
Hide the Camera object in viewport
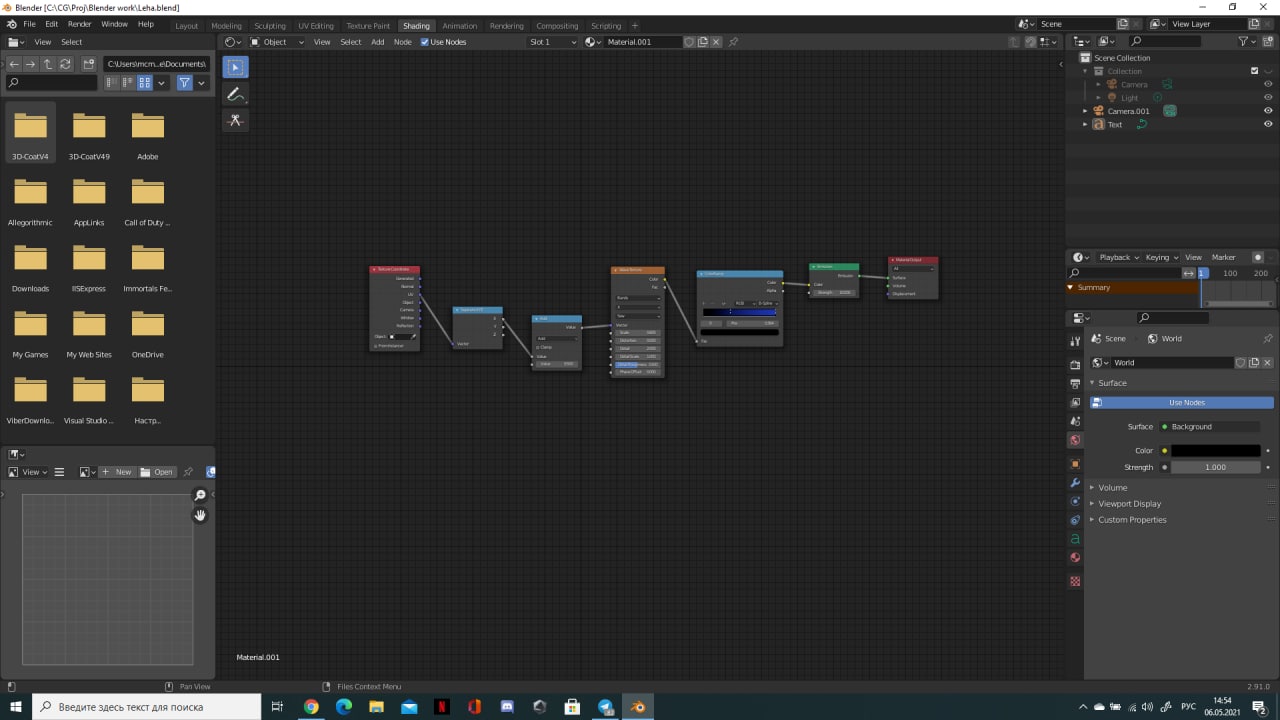1268,84
